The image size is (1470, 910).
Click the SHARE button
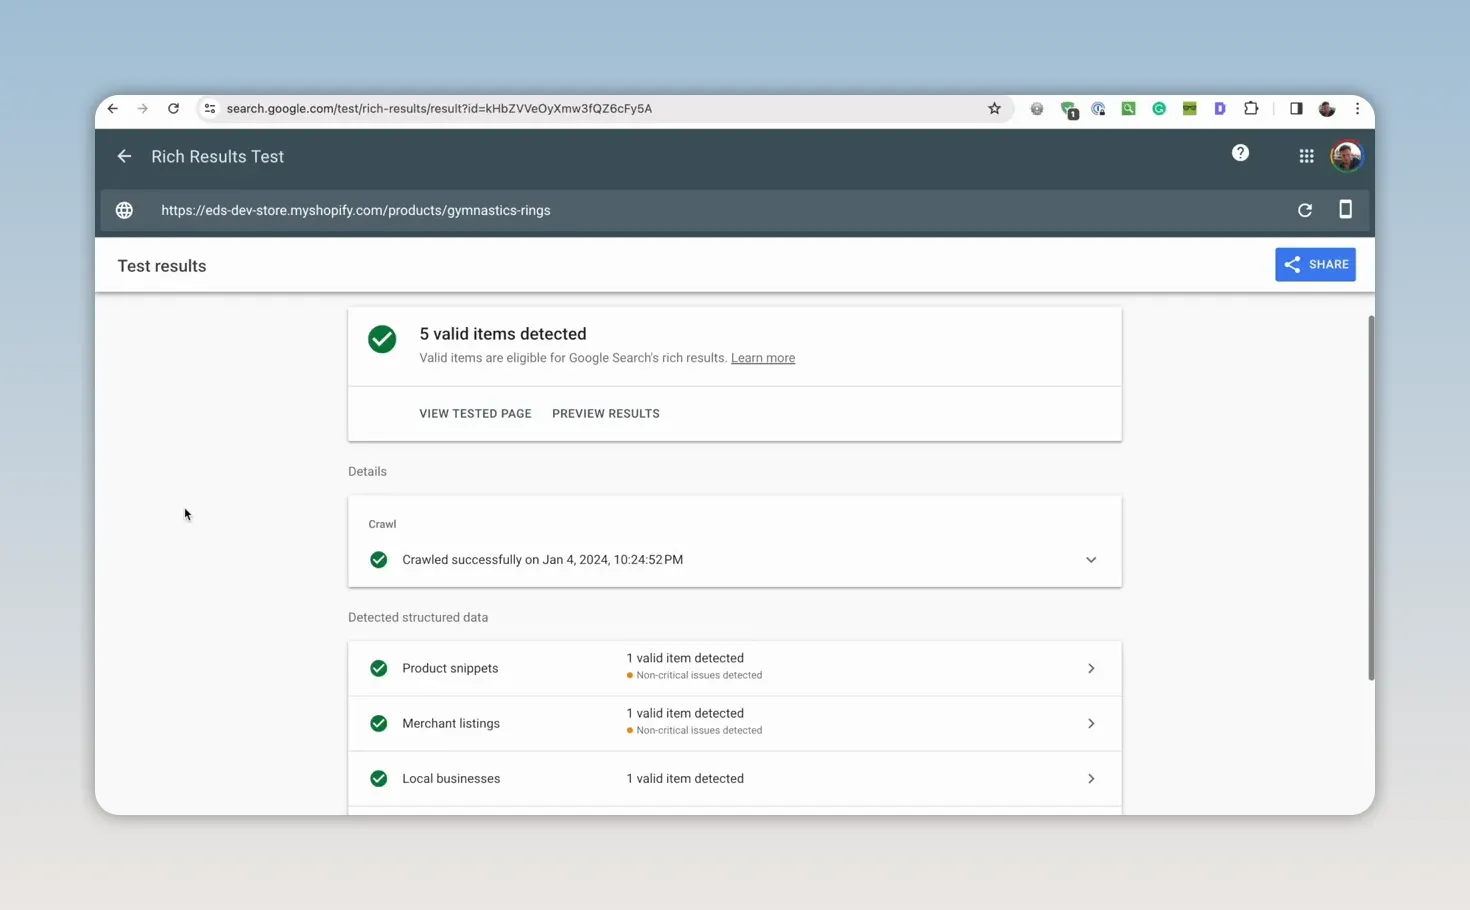pos(1315,265)
